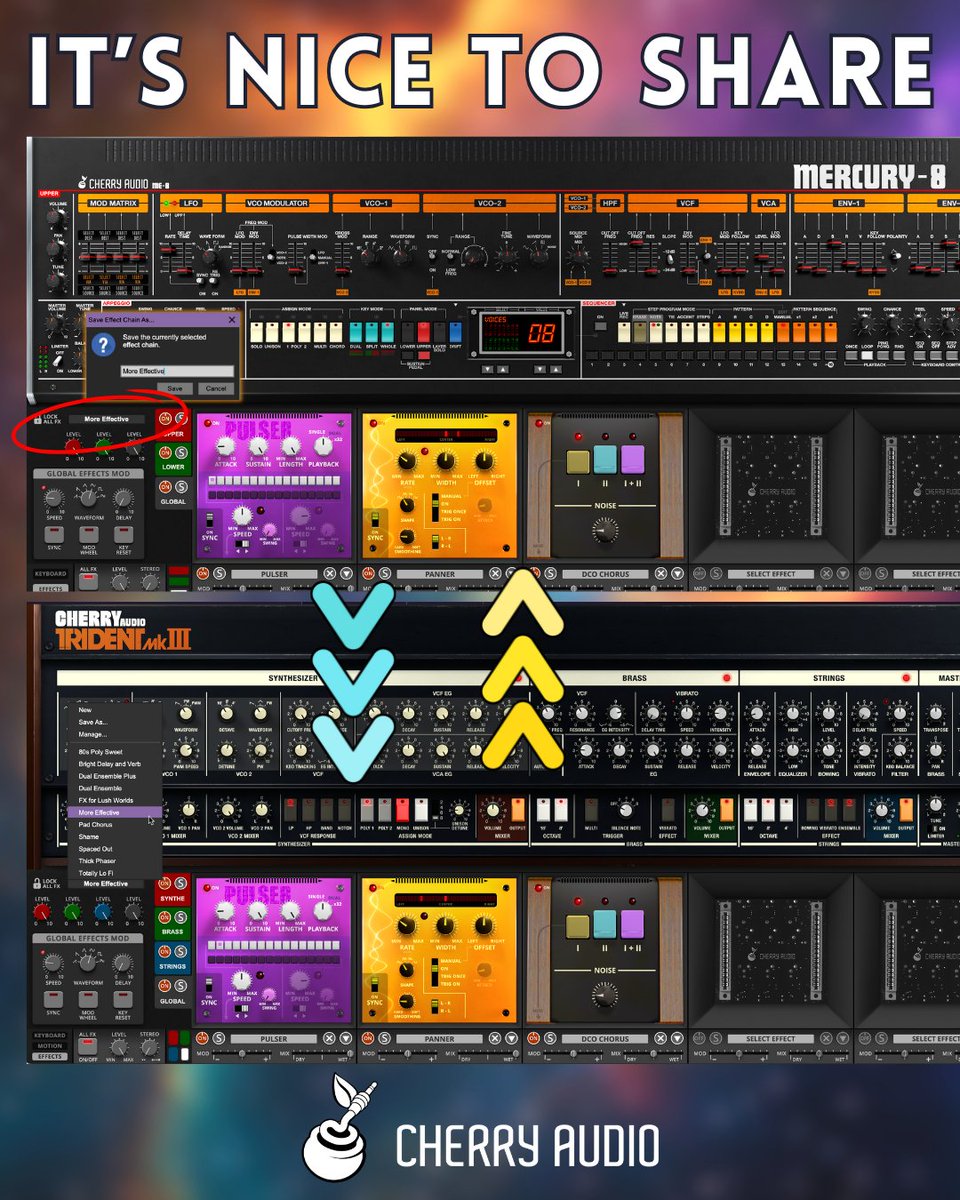Solo the LOWER layer effects in Mercury-8
This screenshot has height=1200, width=960.
[181, 452]
